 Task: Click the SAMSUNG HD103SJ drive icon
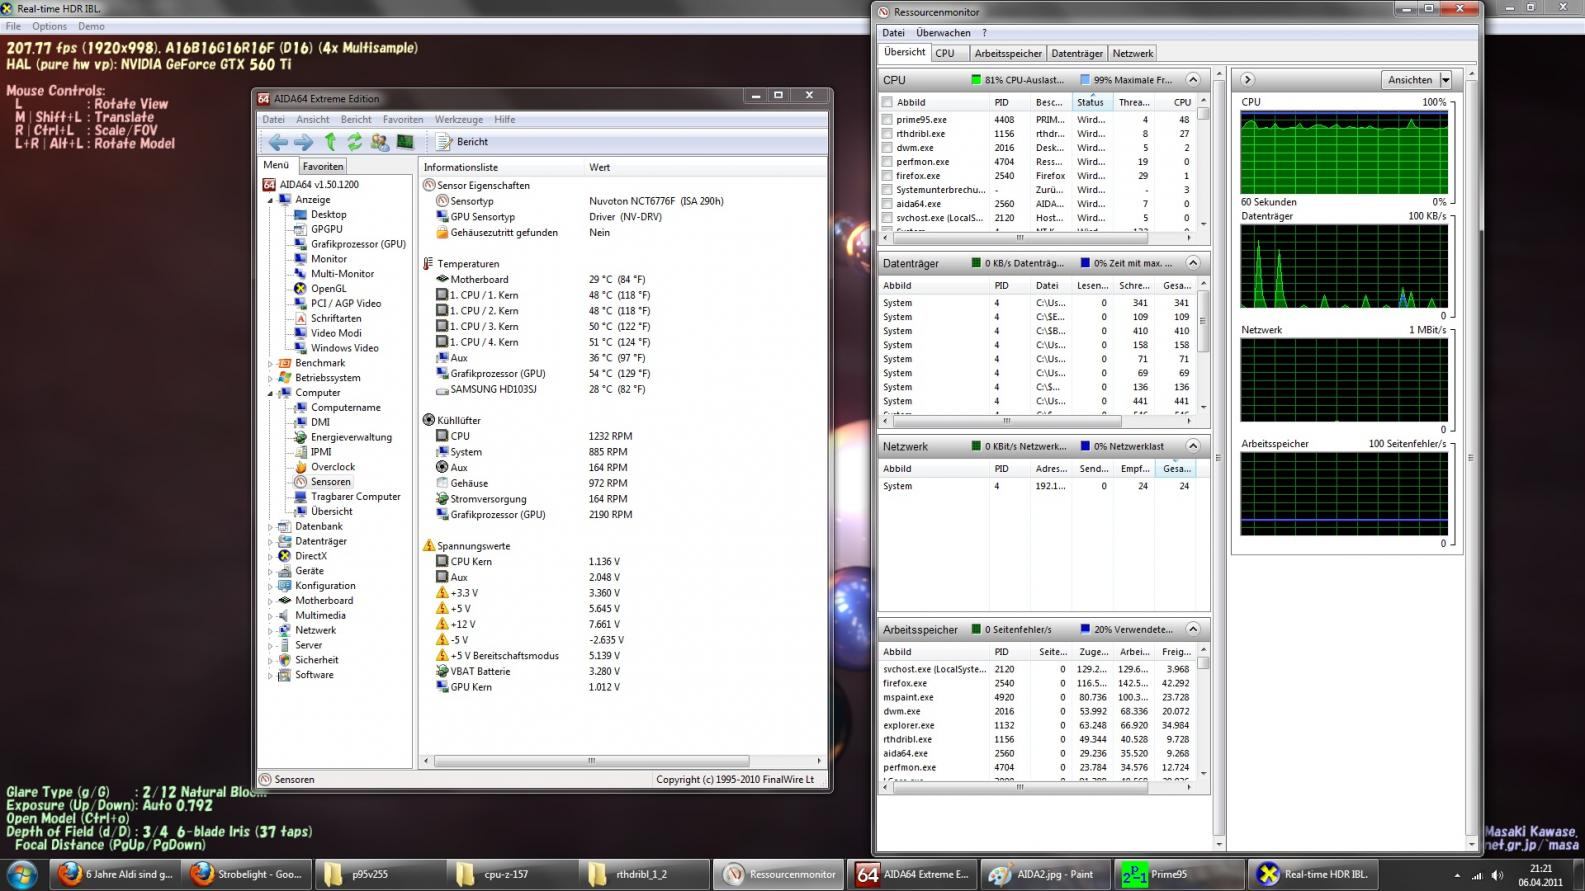click(443, 389)
